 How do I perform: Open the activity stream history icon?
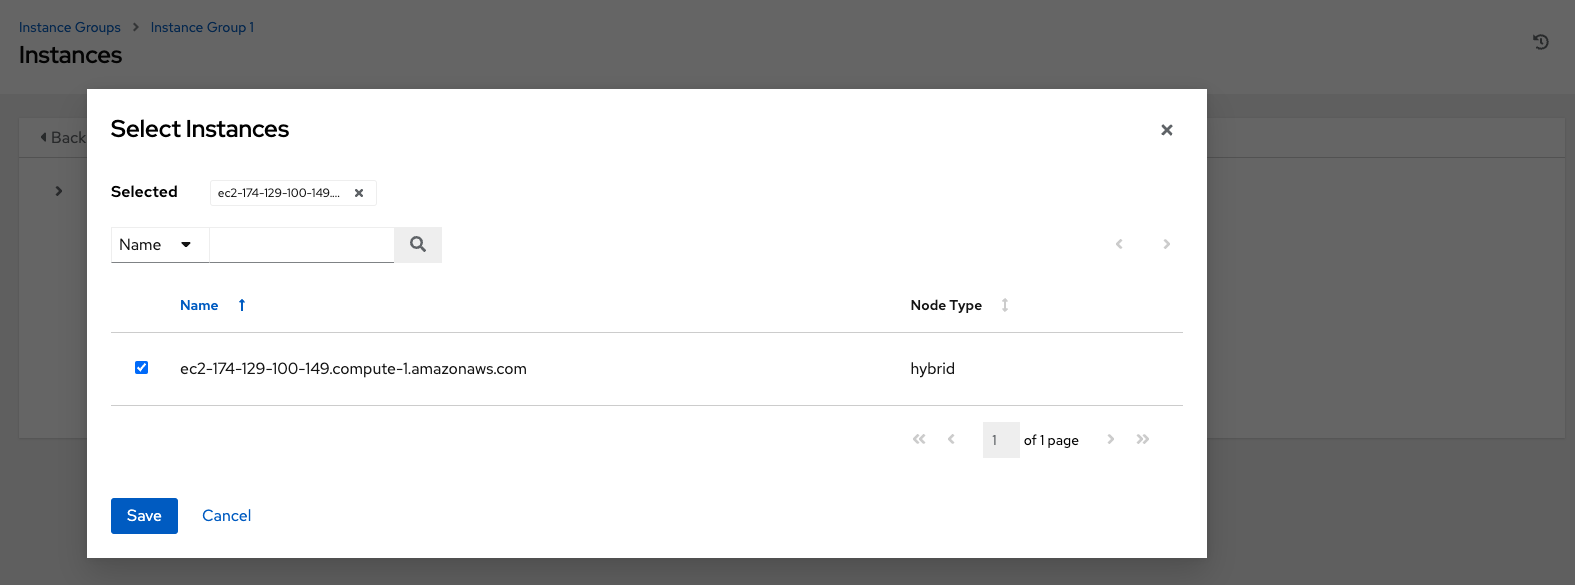click(x=1540, y=42)
